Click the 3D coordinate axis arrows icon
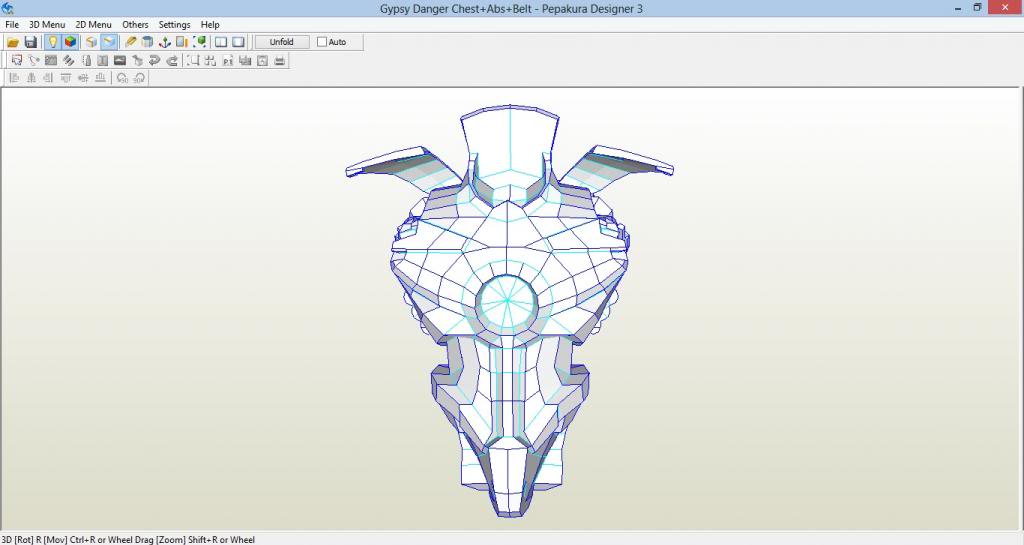Screen dimensions: 1024x545 point(165,42)
